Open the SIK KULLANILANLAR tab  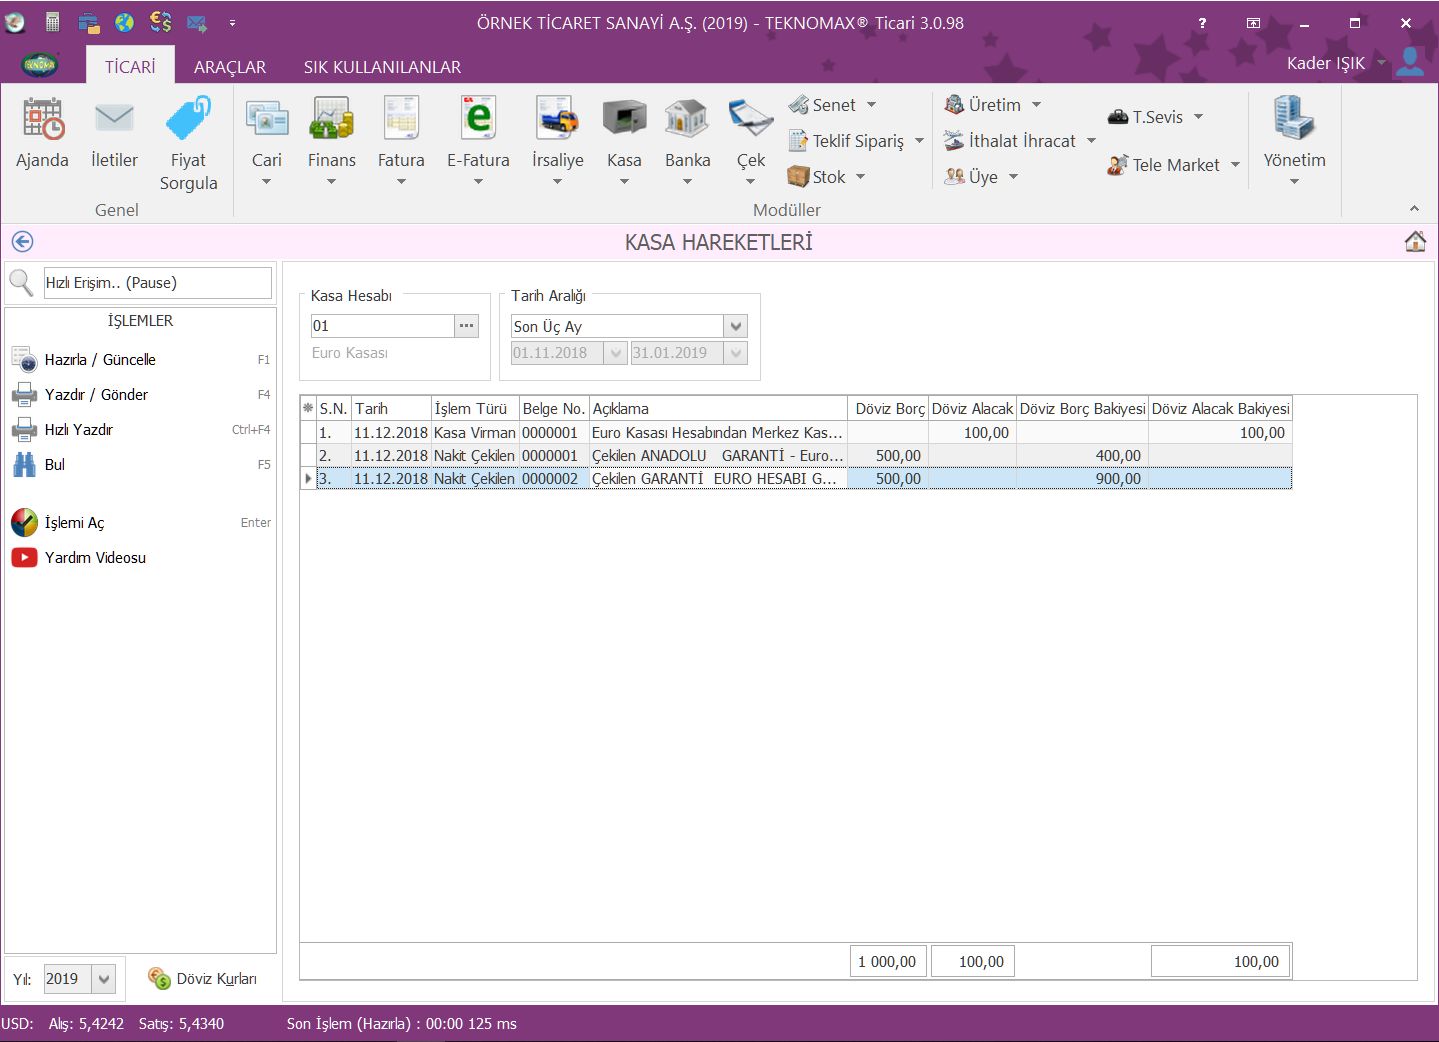coord(382,67)
